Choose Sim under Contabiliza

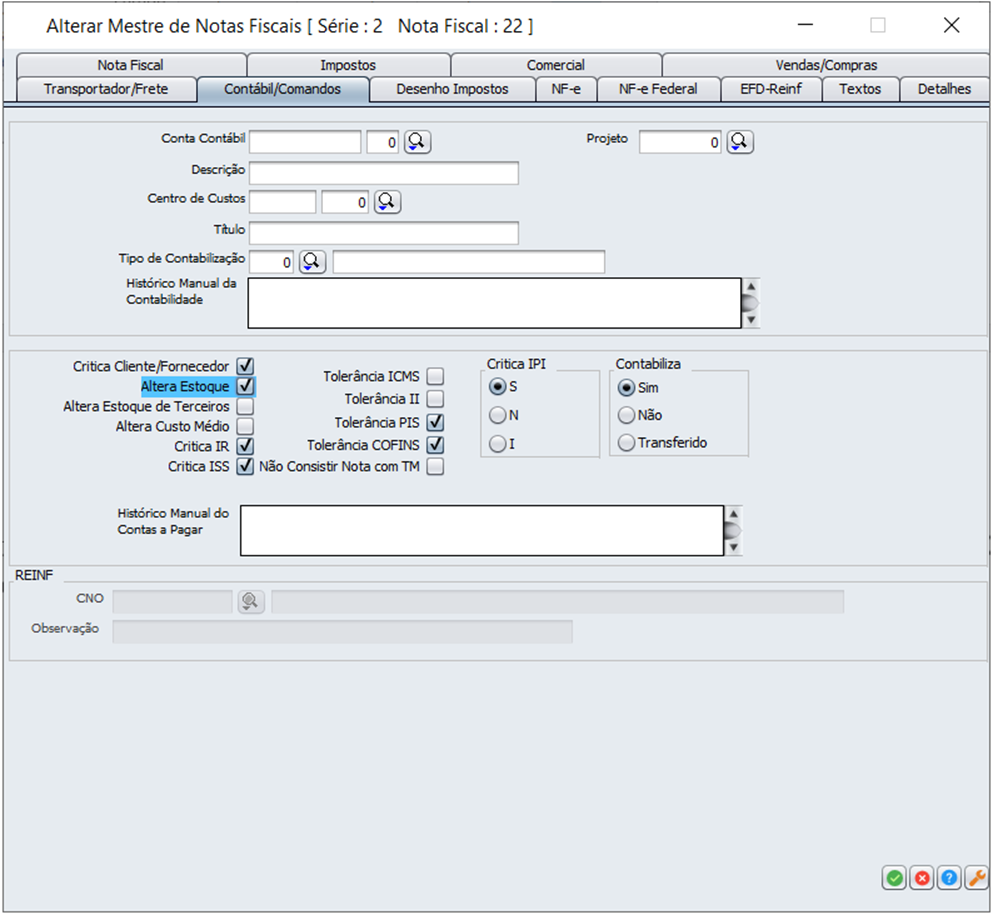pyautogui.click(x=626, y=388)
